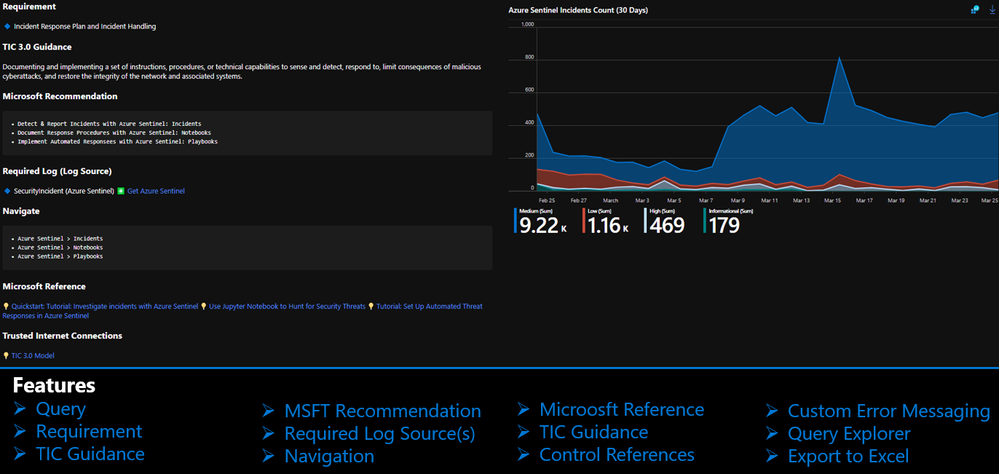The image size is (999, 474).
Task: Click the Requirement heading
Action: click(29, 6)
